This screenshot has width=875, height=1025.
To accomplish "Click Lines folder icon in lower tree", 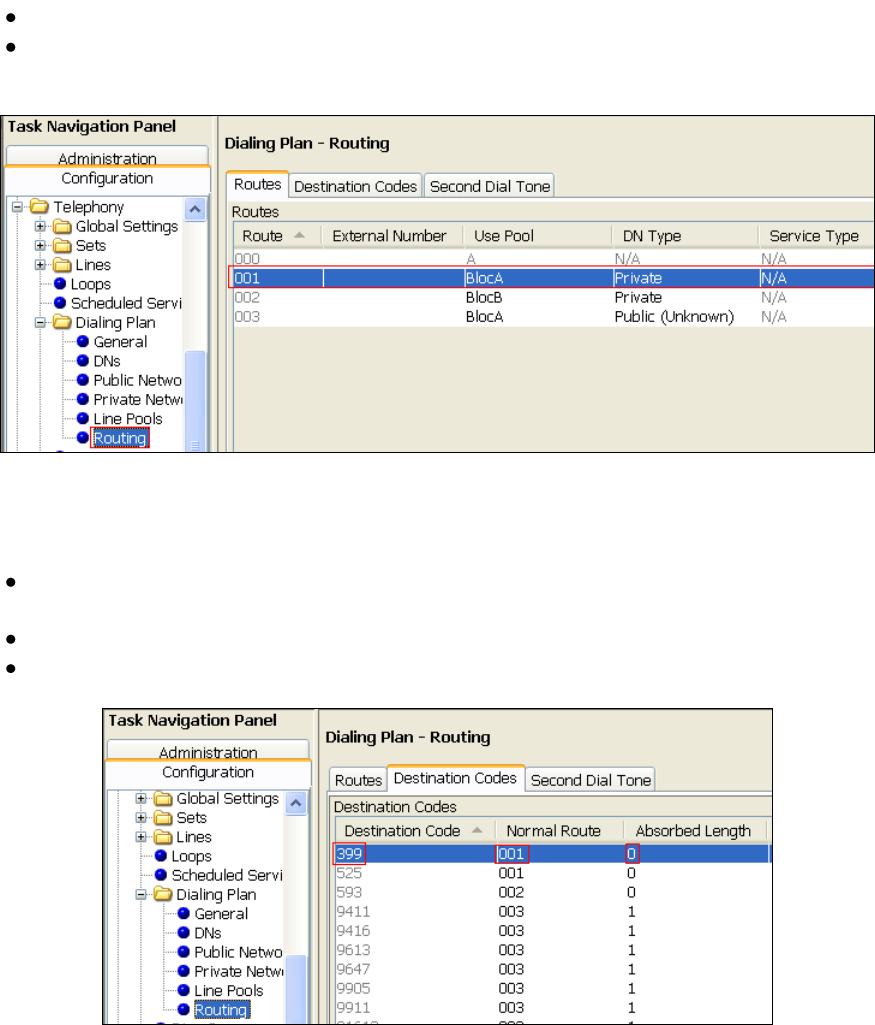I will coord(163,837).
